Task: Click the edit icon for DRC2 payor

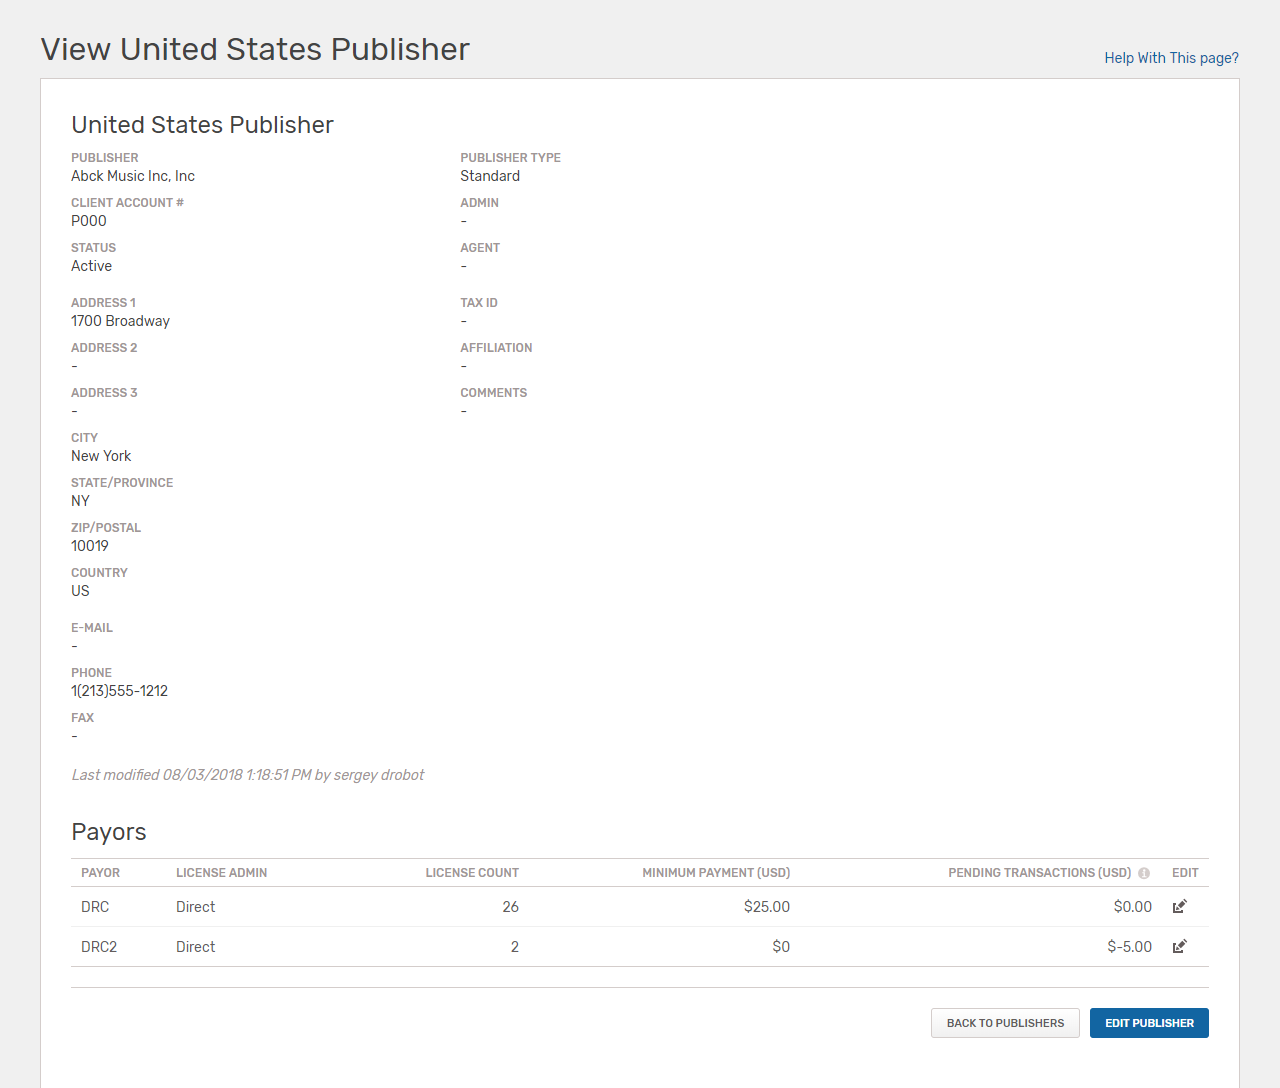Action: 1179,947
